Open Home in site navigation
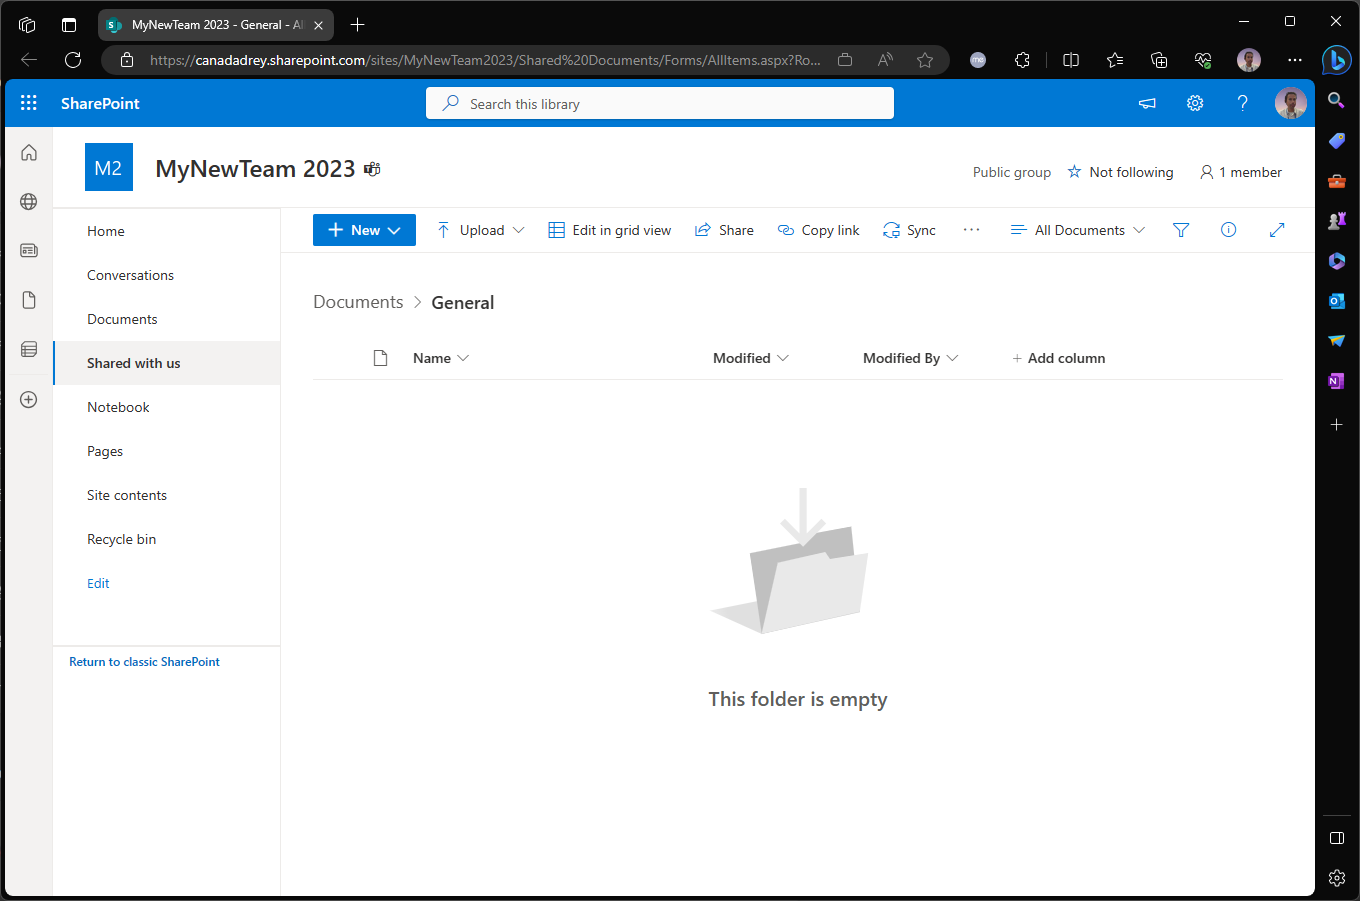 [x=106, y=231]
